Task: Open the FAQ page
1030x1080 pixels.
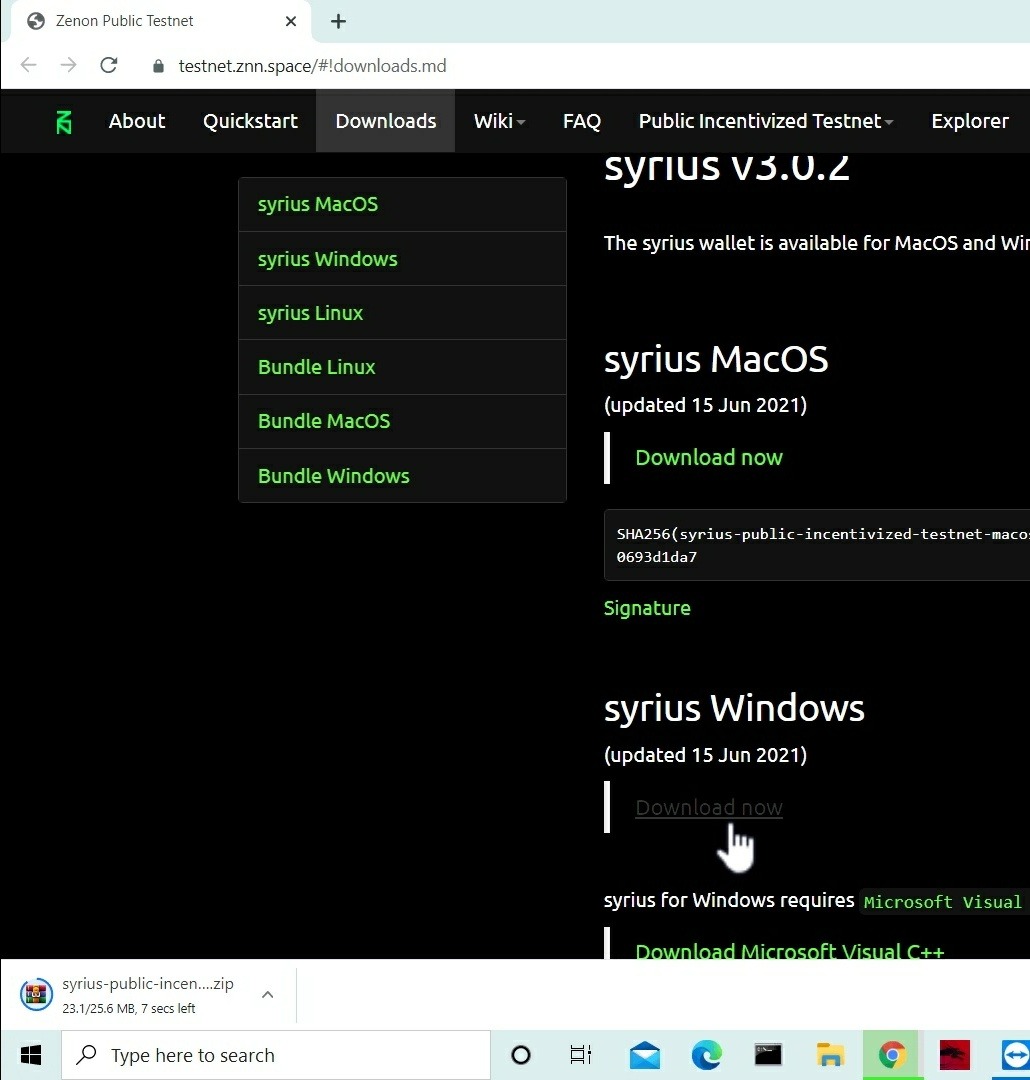Action: coord(581,121)
